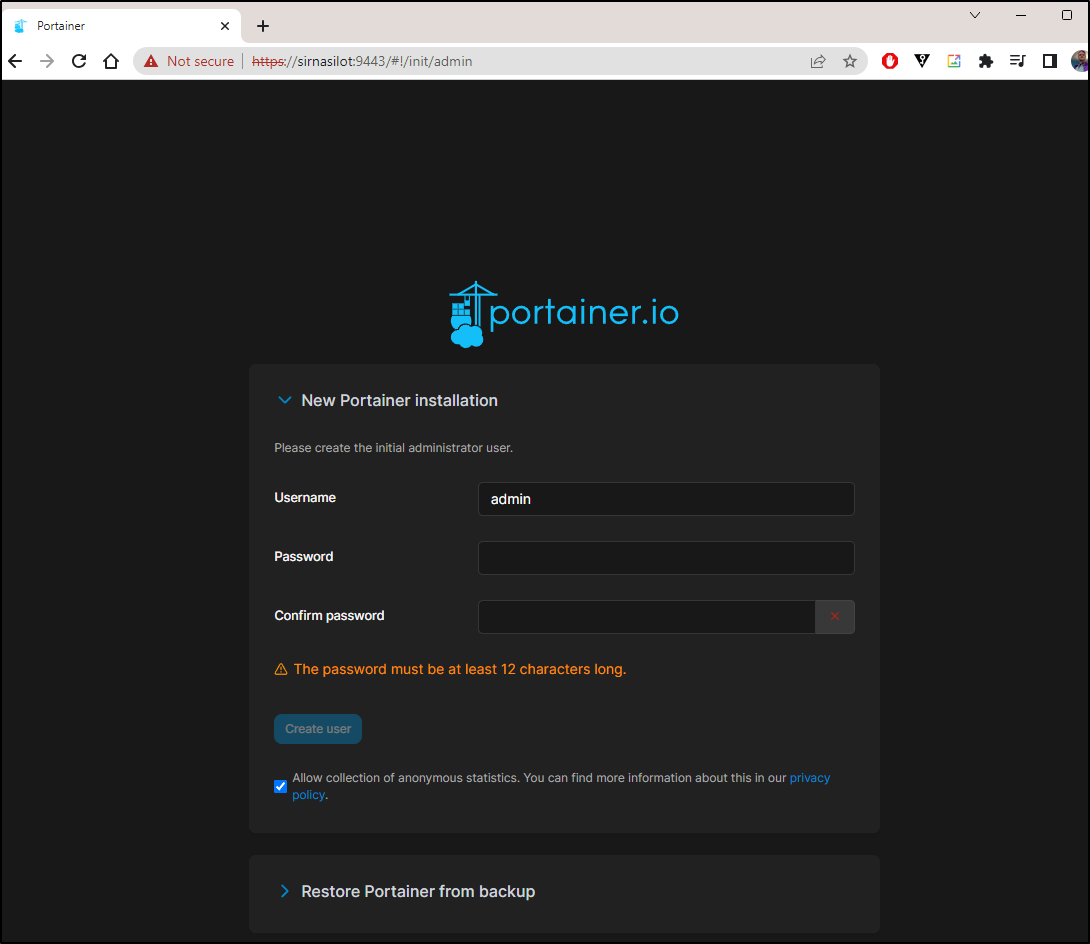The height and width of the screenshot is (944, 1090).
Task: Click the address bar URL
Action: coord(362,61)
